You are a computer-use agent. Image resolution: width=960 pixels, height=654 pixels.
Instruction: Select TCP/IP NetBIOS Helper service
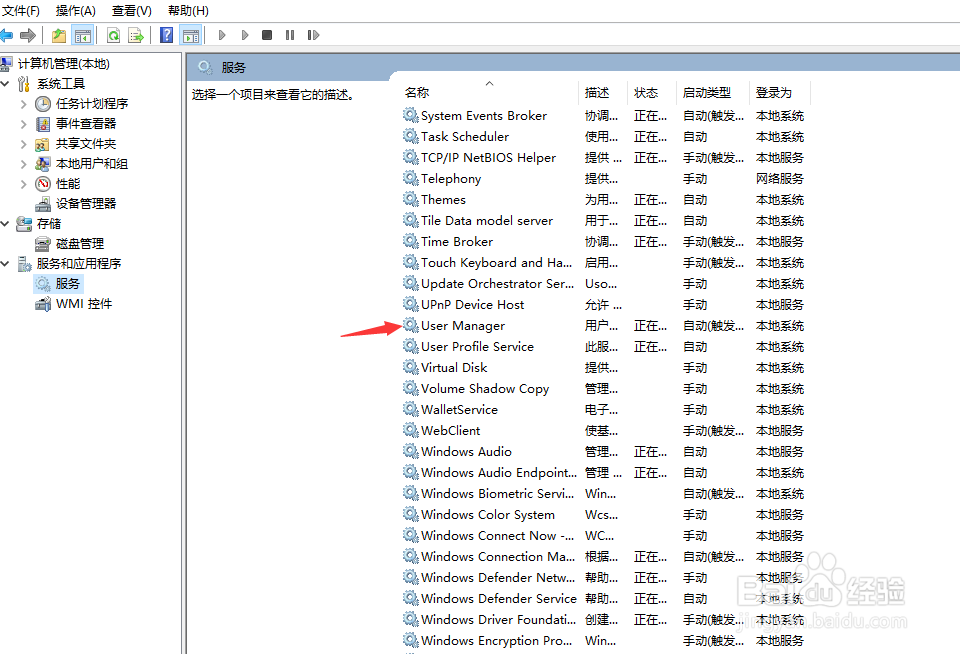(488, 157)
